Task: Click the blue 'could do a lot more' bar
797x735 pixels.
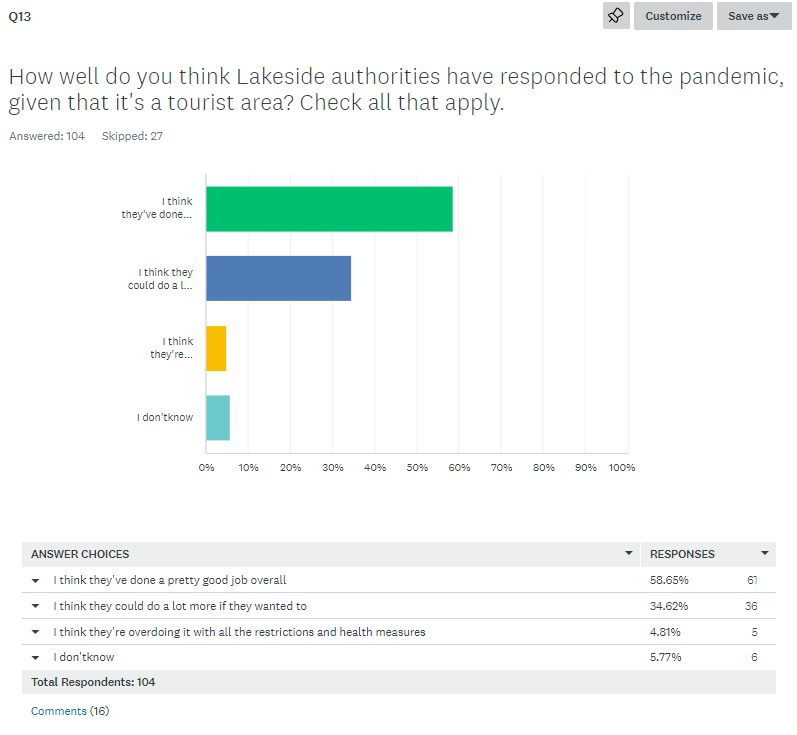Action: pyautogui.click(x=278, y=278)
